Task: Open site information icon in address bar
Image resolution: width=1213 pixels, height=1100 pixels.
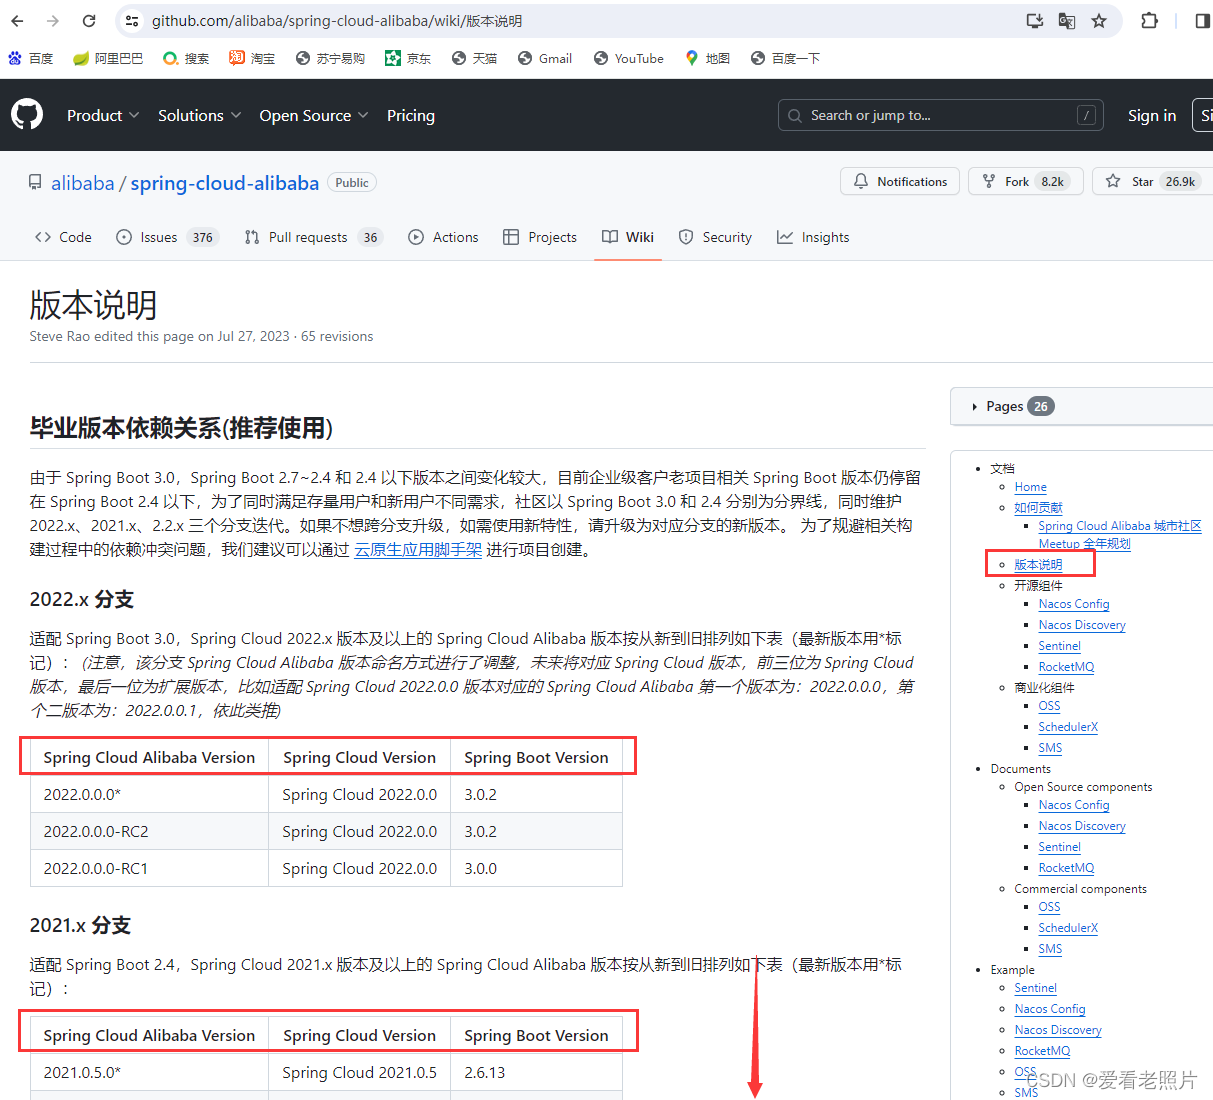Action: click(x=132, y=21)
